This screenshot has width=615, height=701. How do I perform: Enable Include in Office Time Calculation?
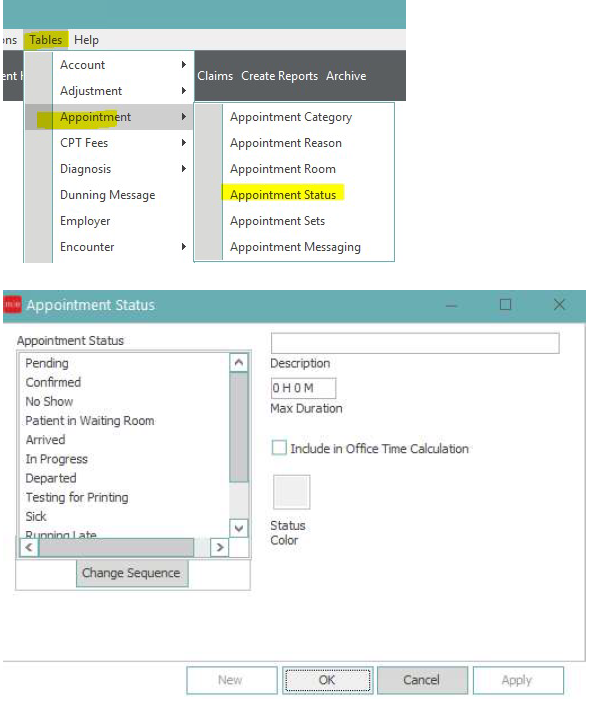click(279, 449)
